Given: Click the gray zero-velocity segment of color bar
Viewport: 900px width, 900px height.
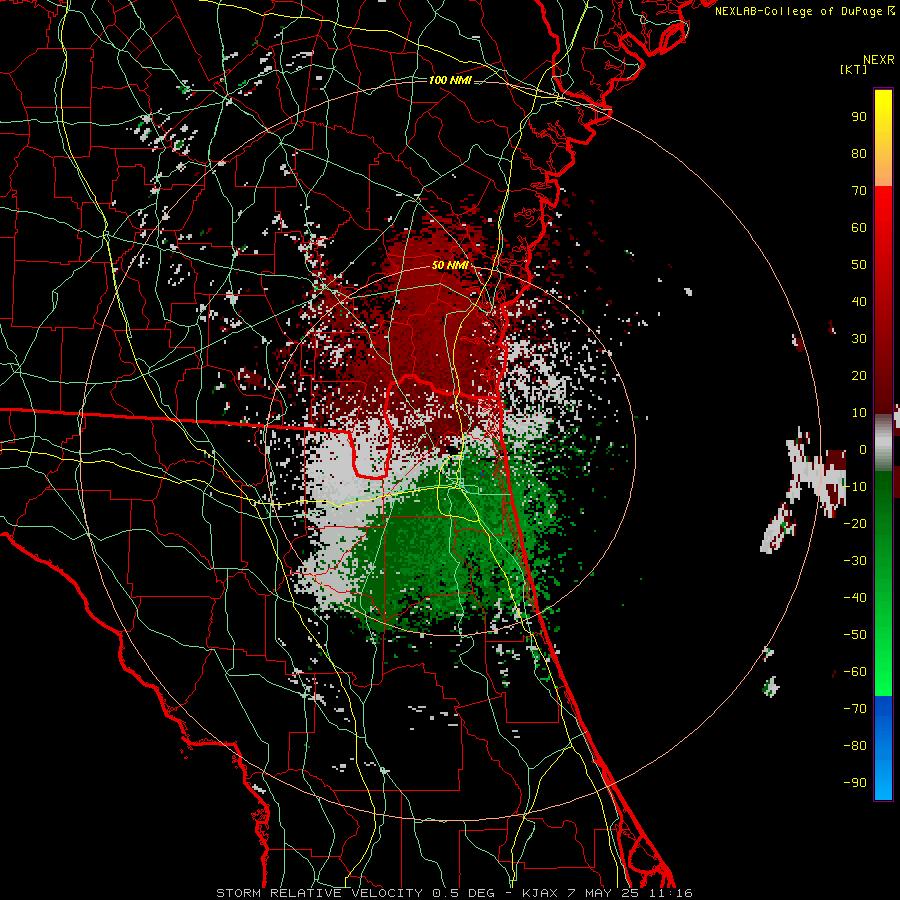Looking at the screenshot, I should 883,442.
